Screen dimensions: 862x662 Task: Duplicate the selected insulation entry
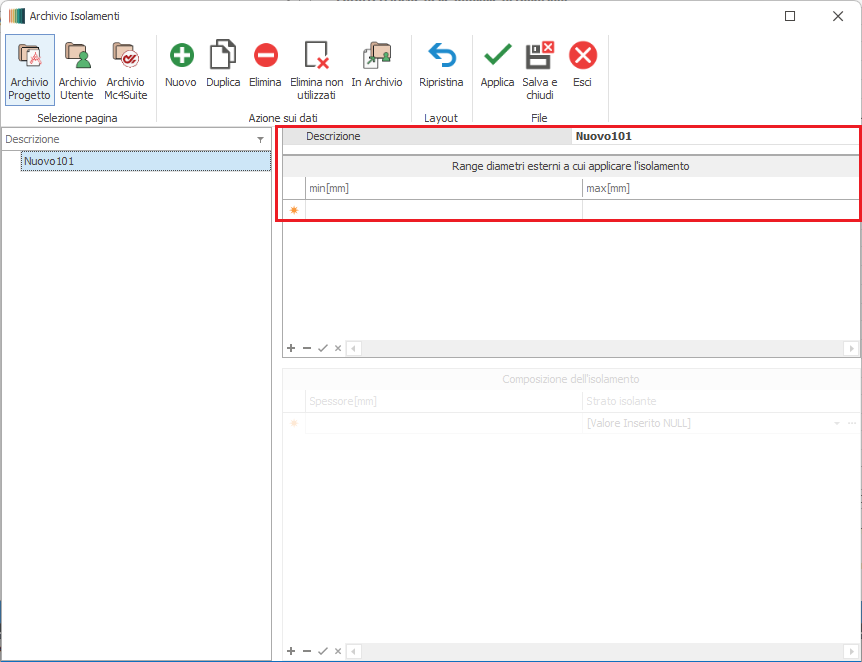(222, 66)
